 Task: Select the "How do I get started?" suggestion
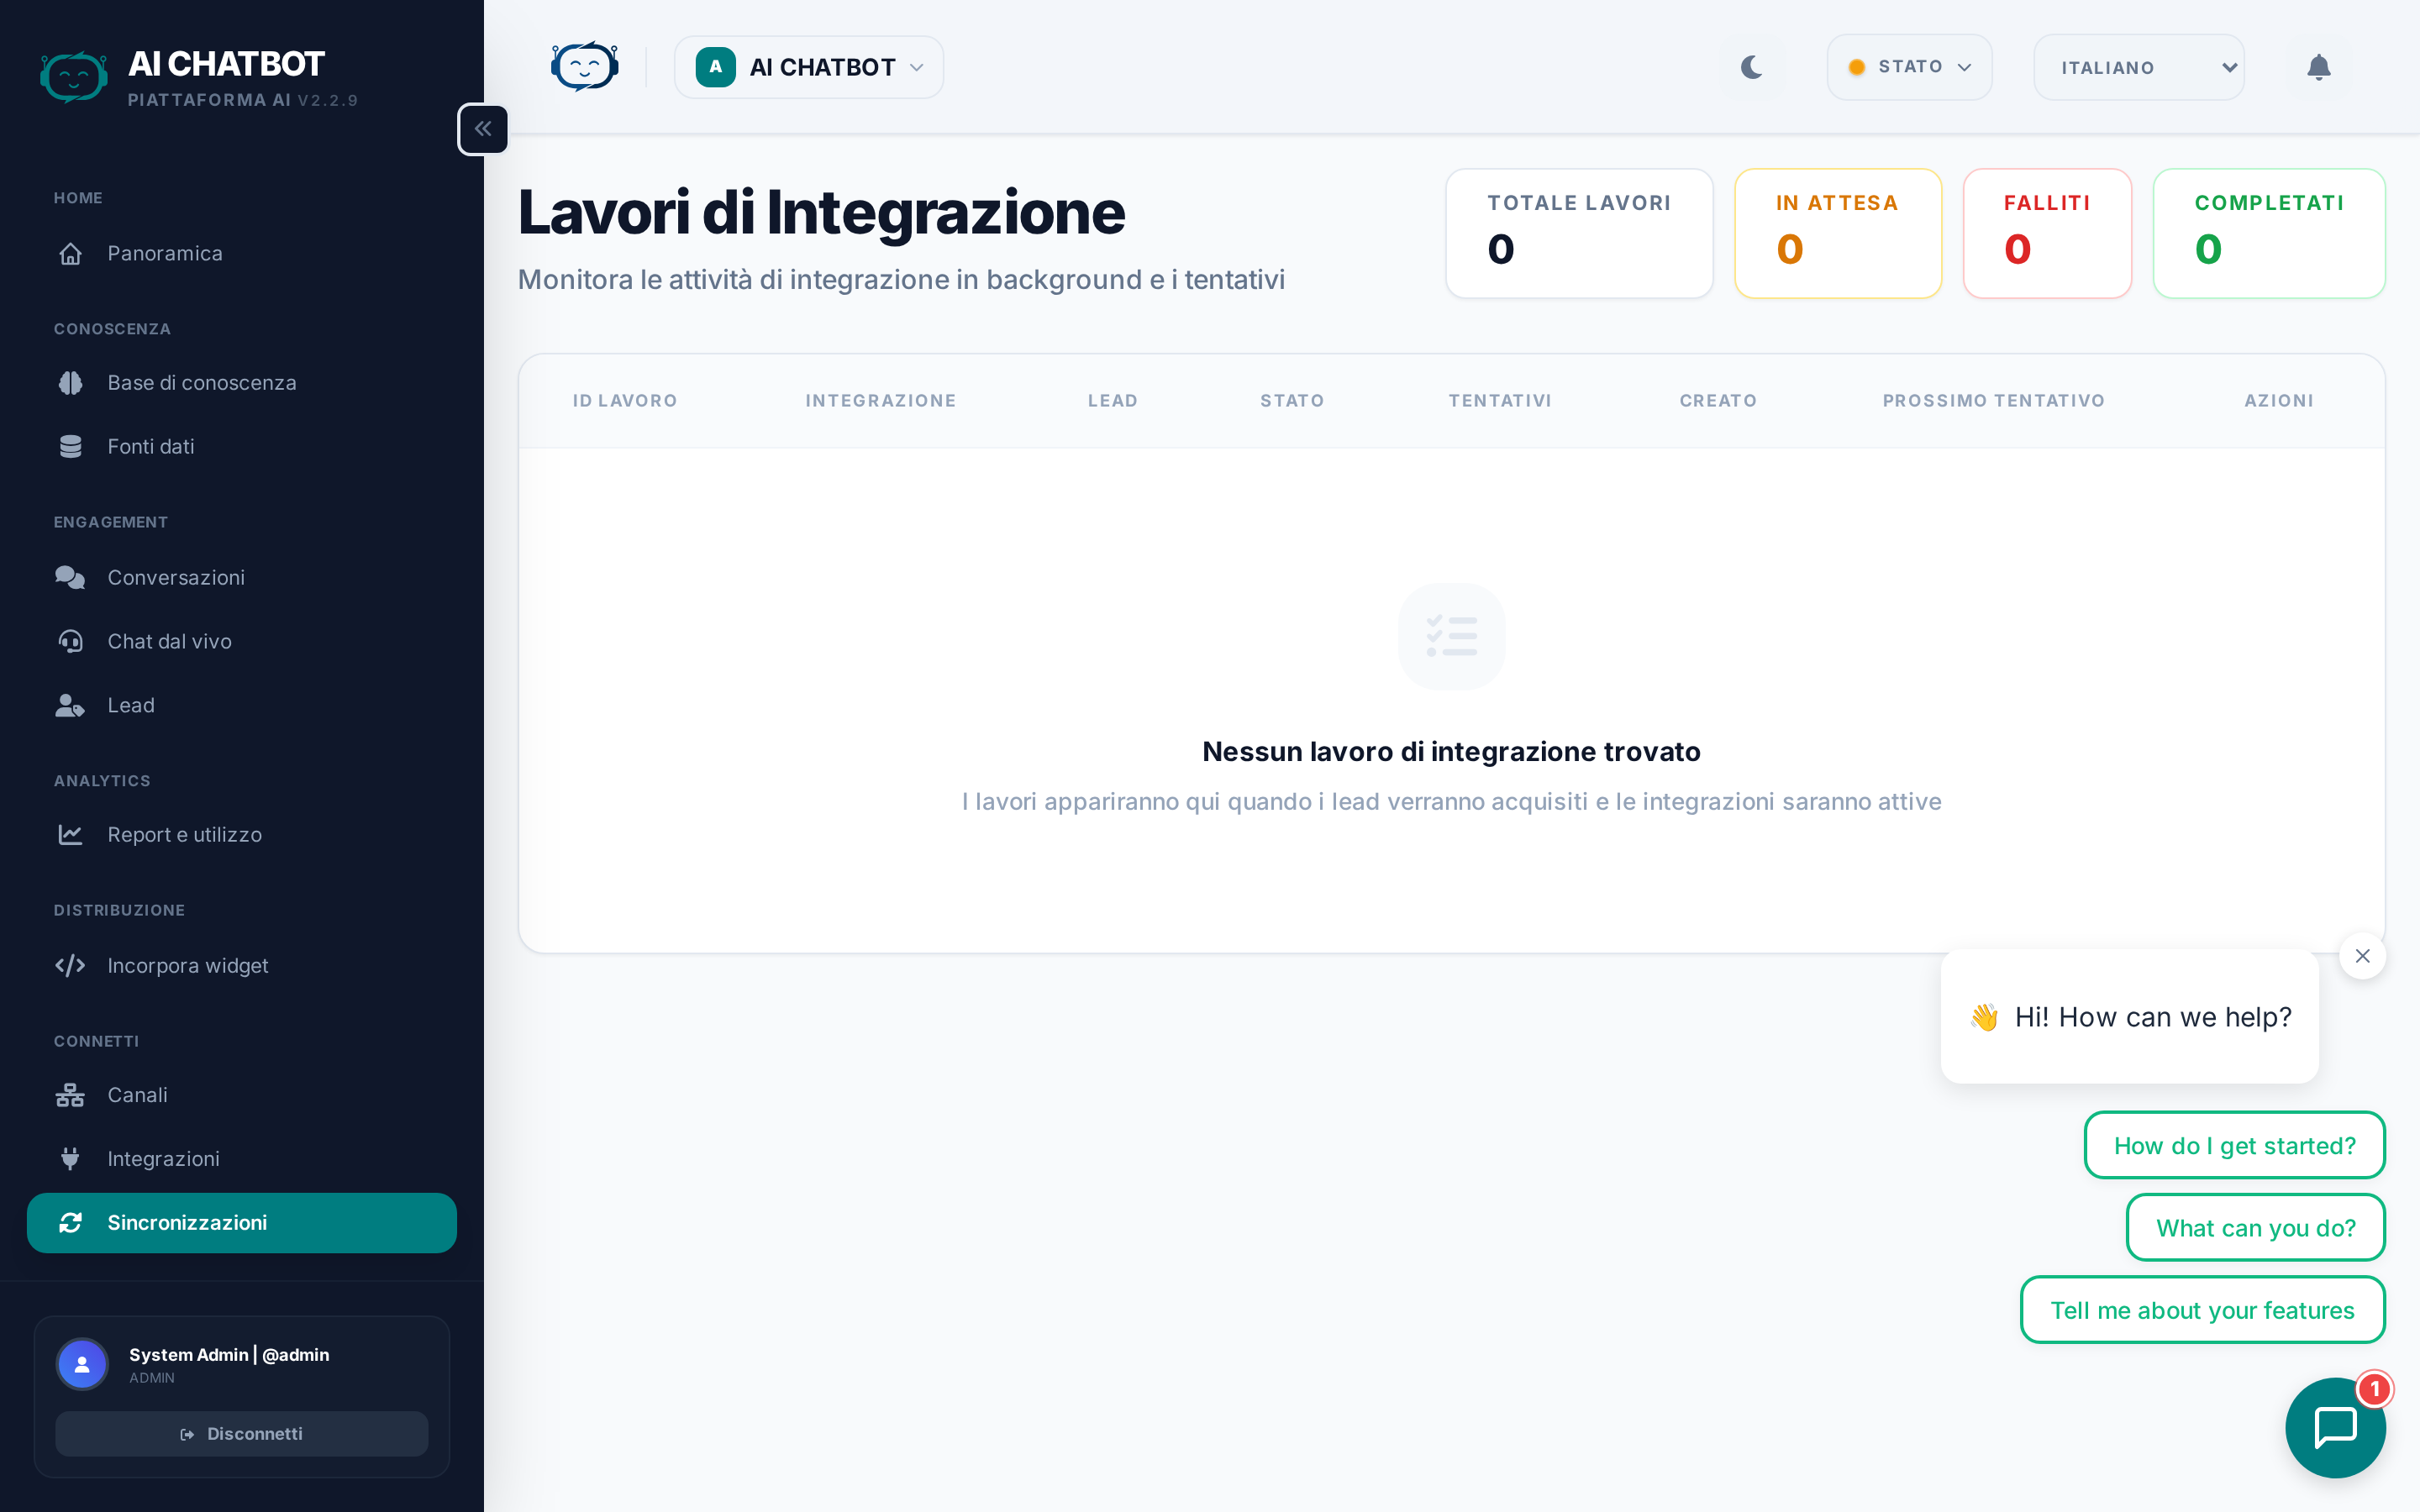[2234, 1145]
